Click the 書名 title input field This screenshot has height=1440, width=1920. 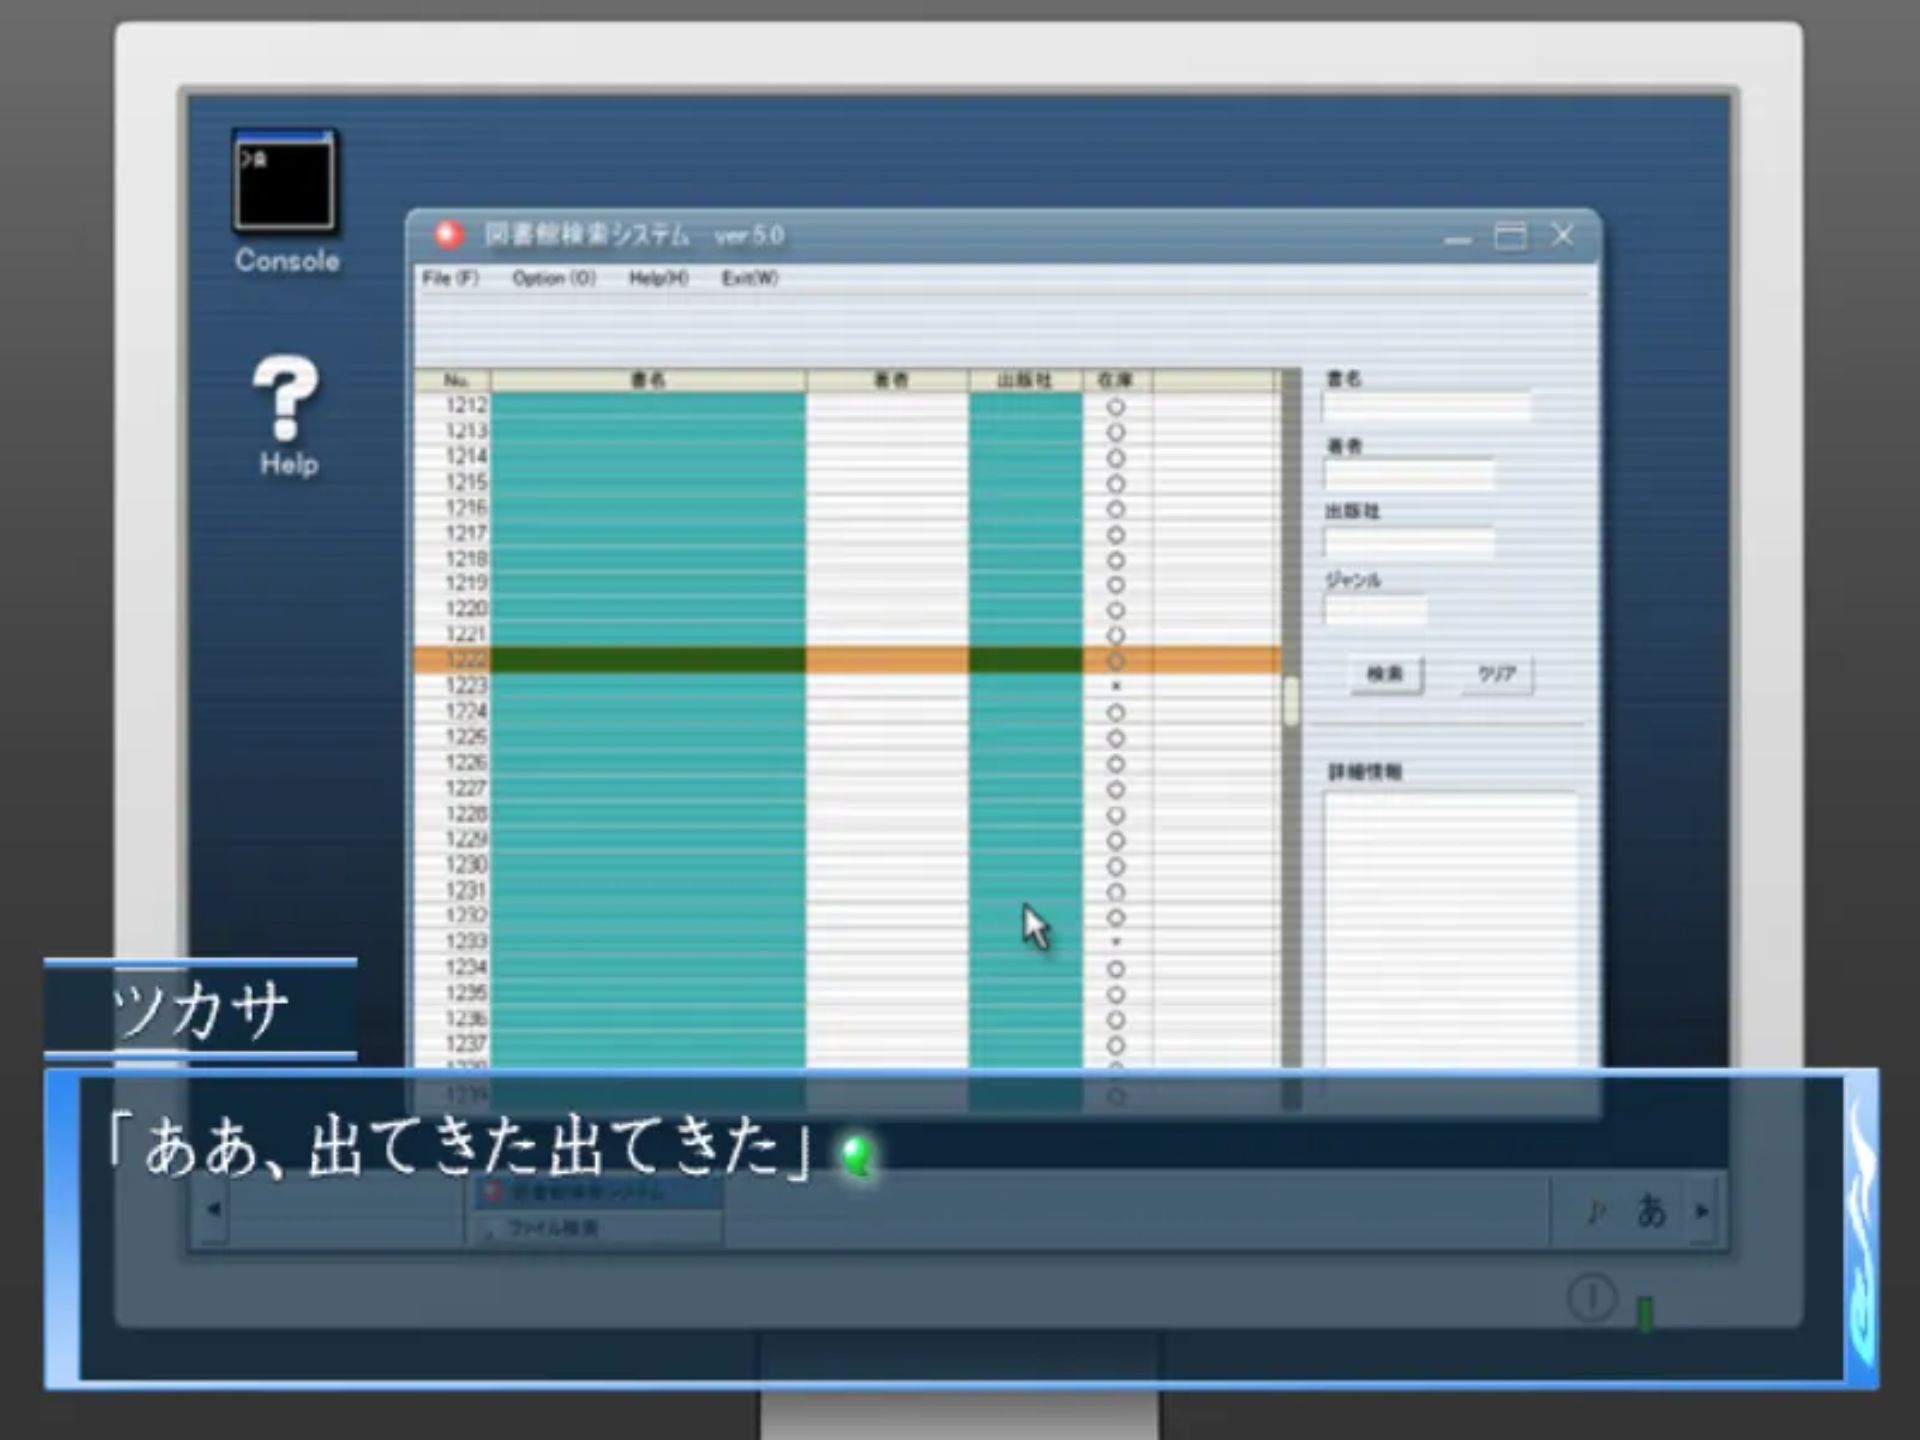(1426, 407)
